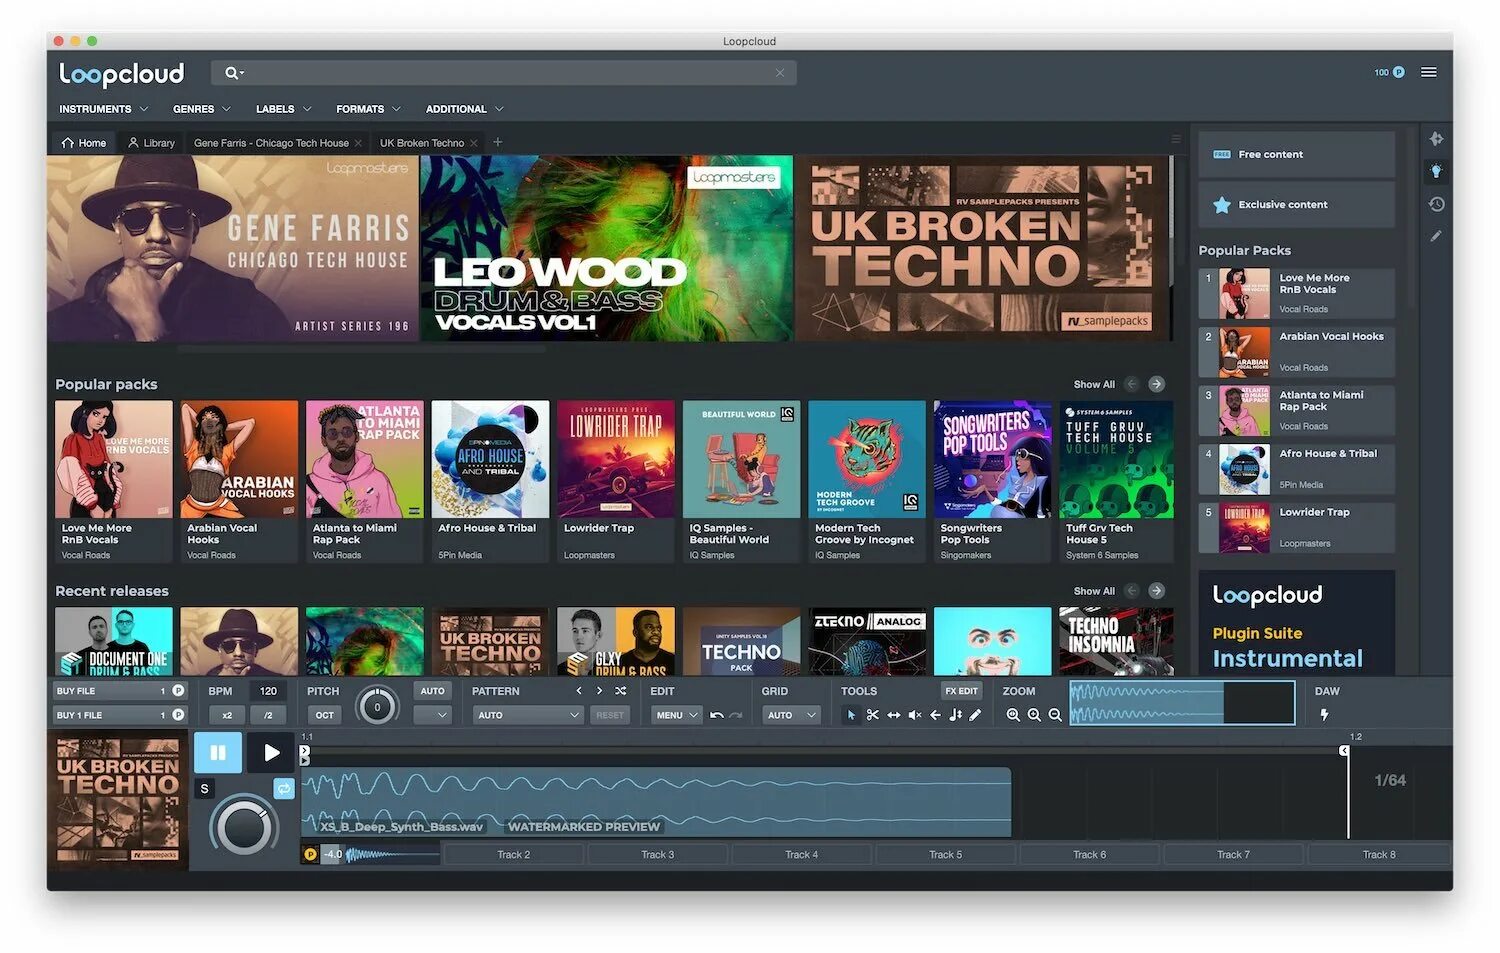Select the pointer arrow tool
This screenshot has height=953, width=1500.
851,715
